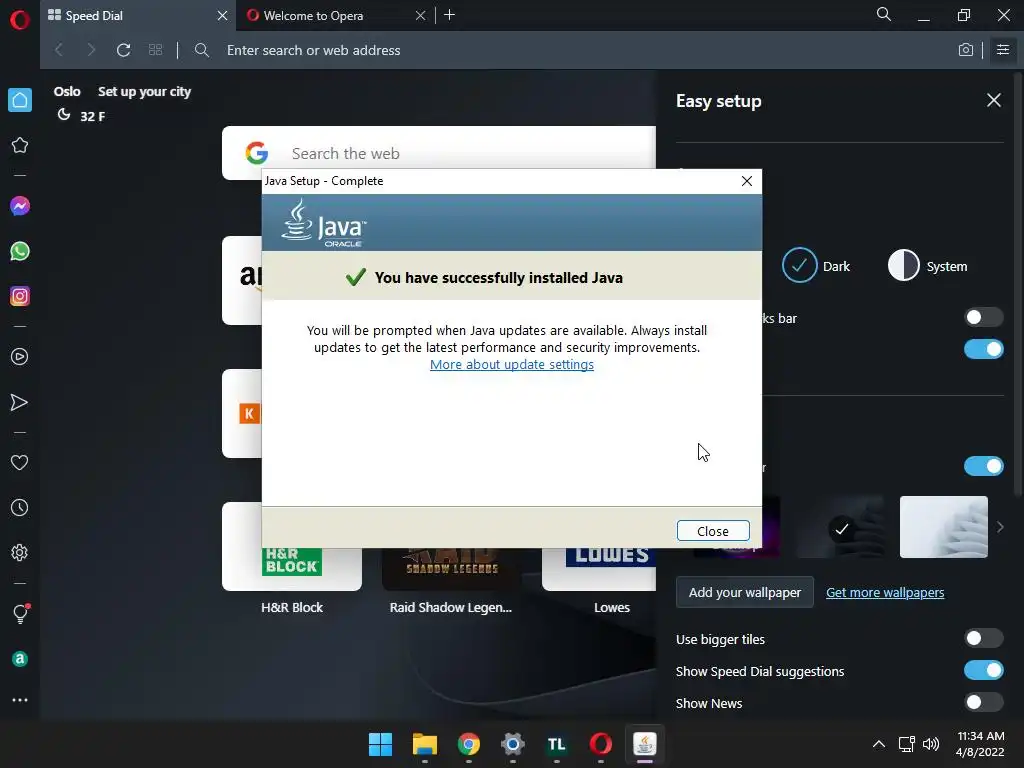This screenshot has width=1024, height=768.
Task: Open Get more wallpapers link
Action: (885, 592)
